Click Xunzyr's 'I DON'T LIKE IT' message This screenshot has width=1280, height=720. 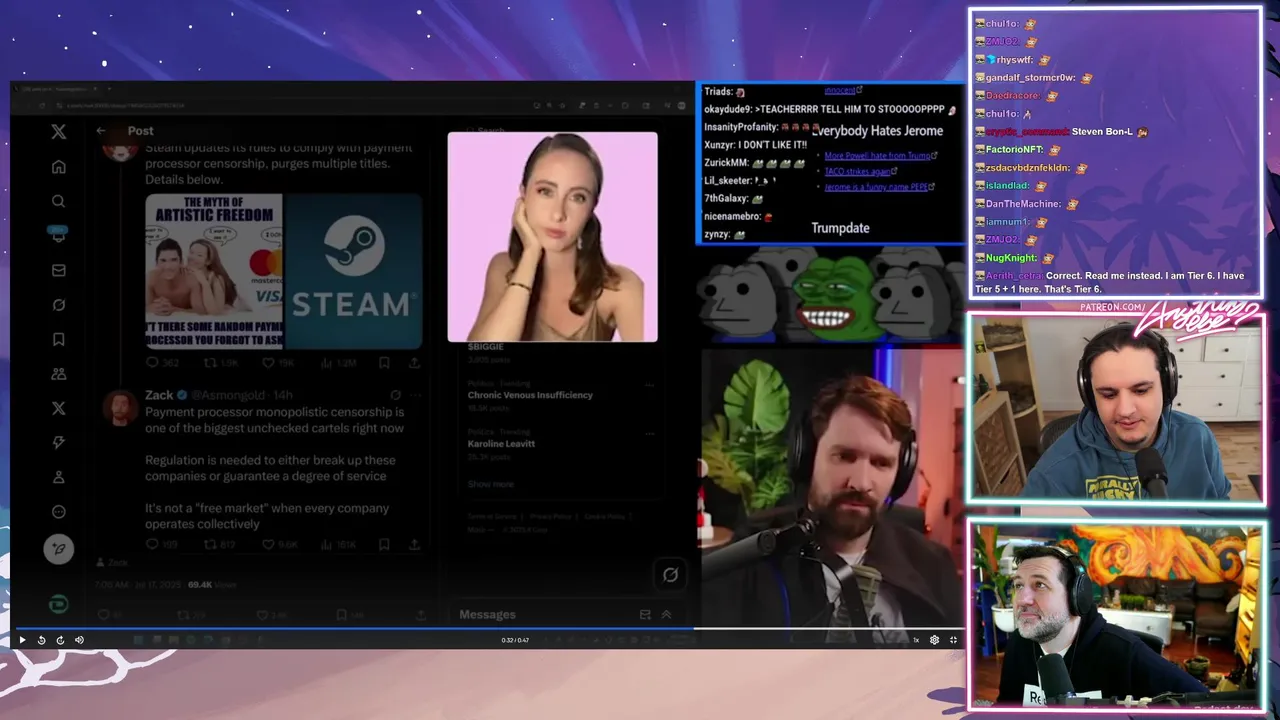coord(755,145)
